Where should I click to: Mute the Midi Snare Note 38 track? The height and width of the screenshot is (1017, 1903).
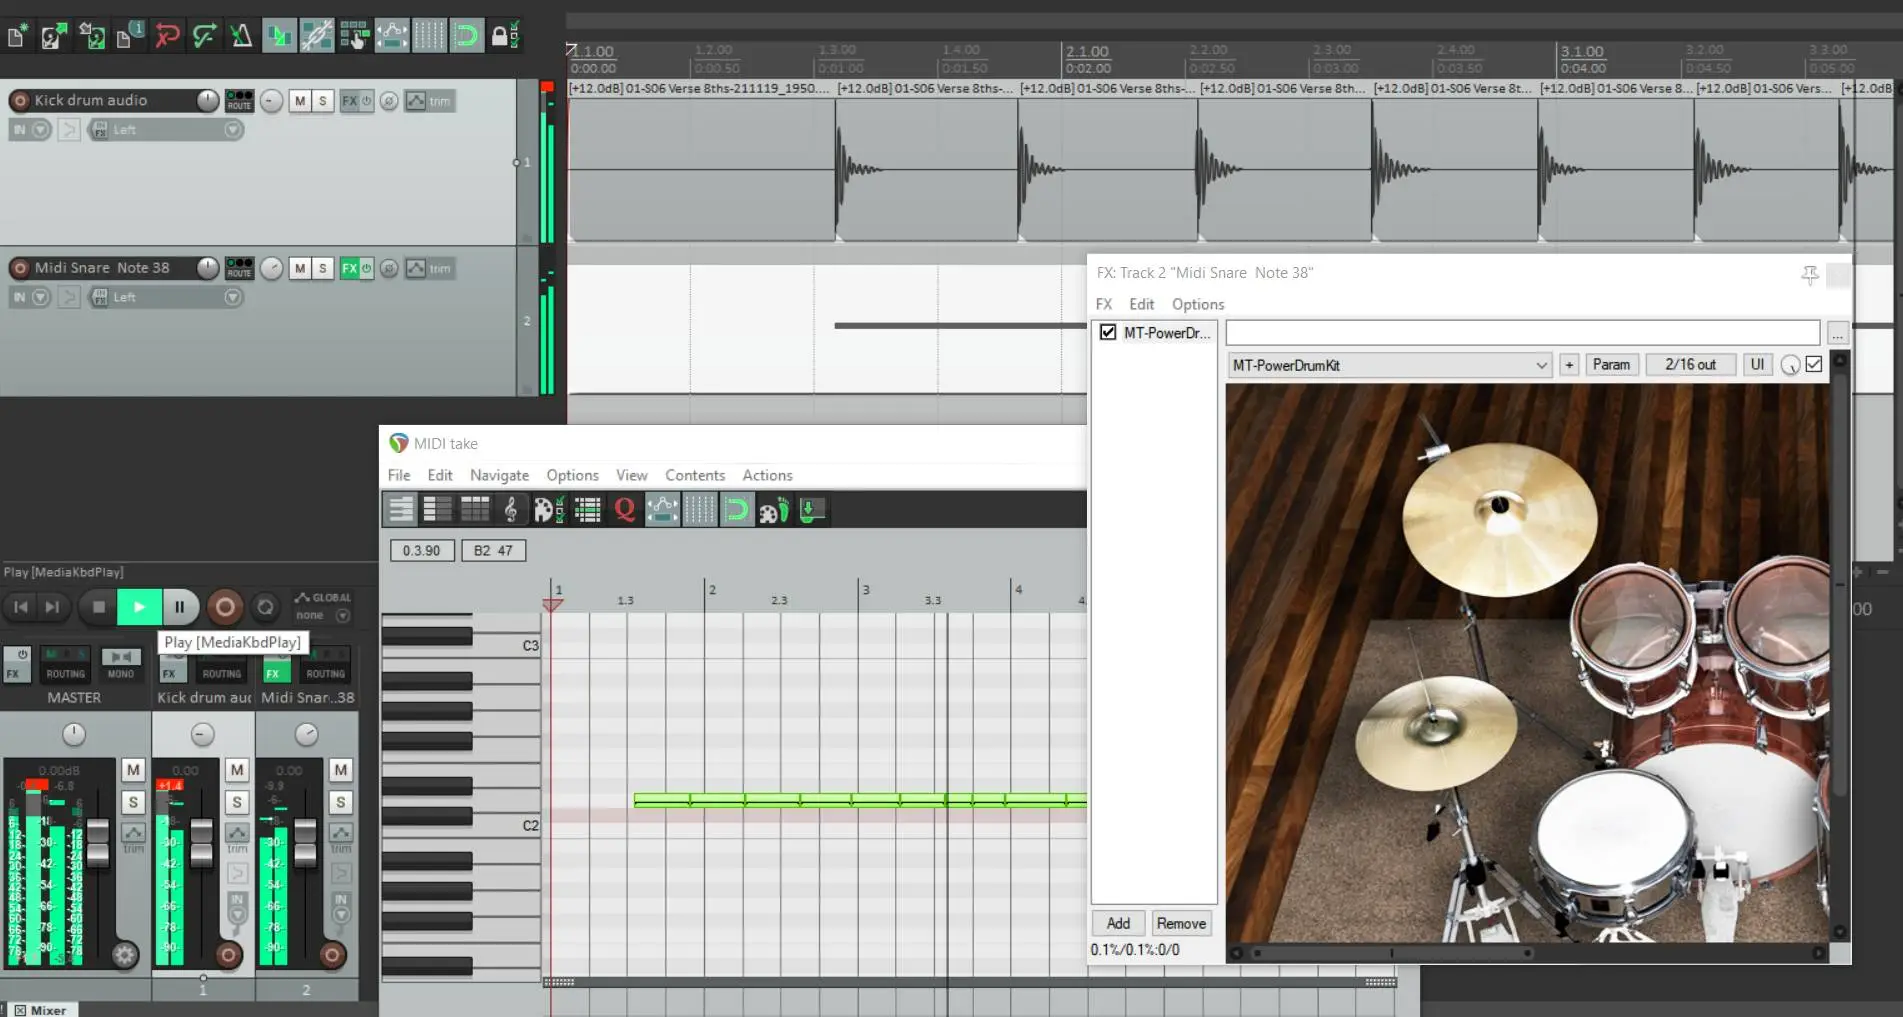point(299,268)
